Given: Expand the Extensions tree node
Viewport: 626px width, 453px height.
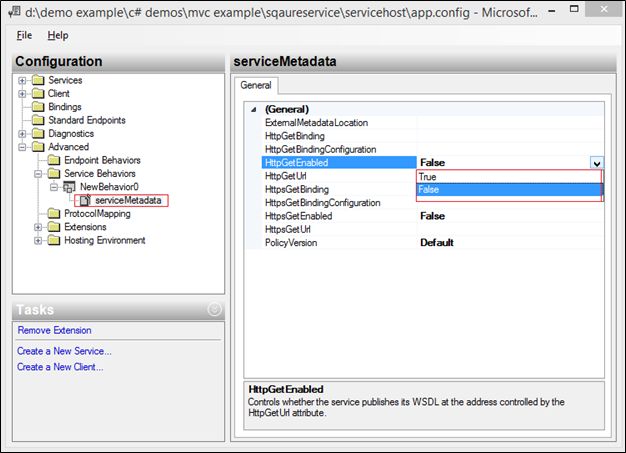Looking at the screenshot, I should [38, 227].
